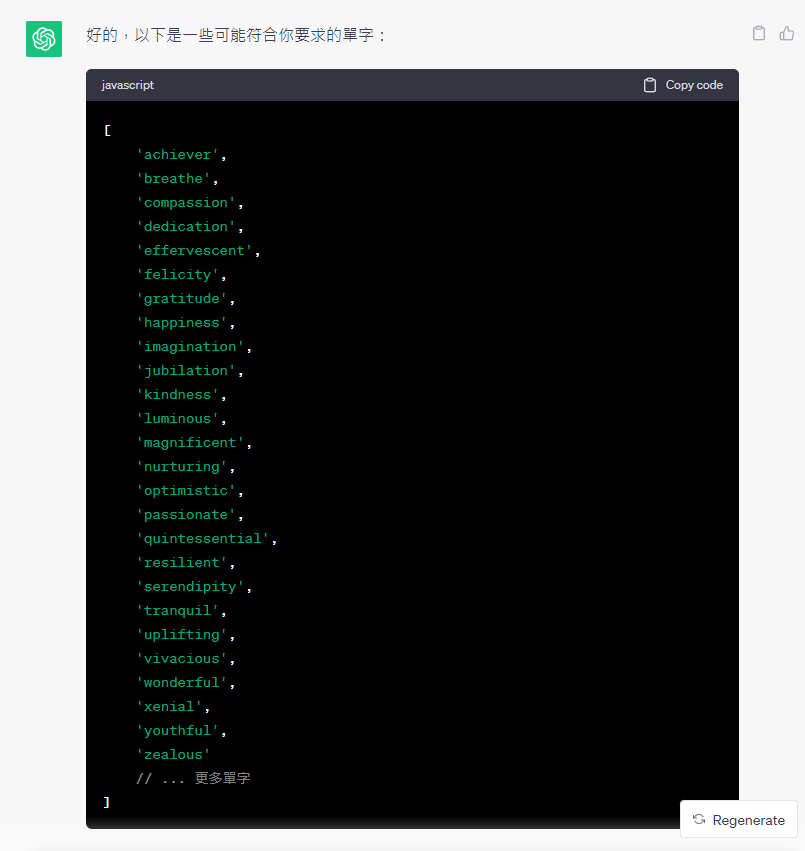Image resolution: width=805 pixels, height=851 pixels.
Task: Click the word 'imagination' in the code
Action: (x=190, y=346)
